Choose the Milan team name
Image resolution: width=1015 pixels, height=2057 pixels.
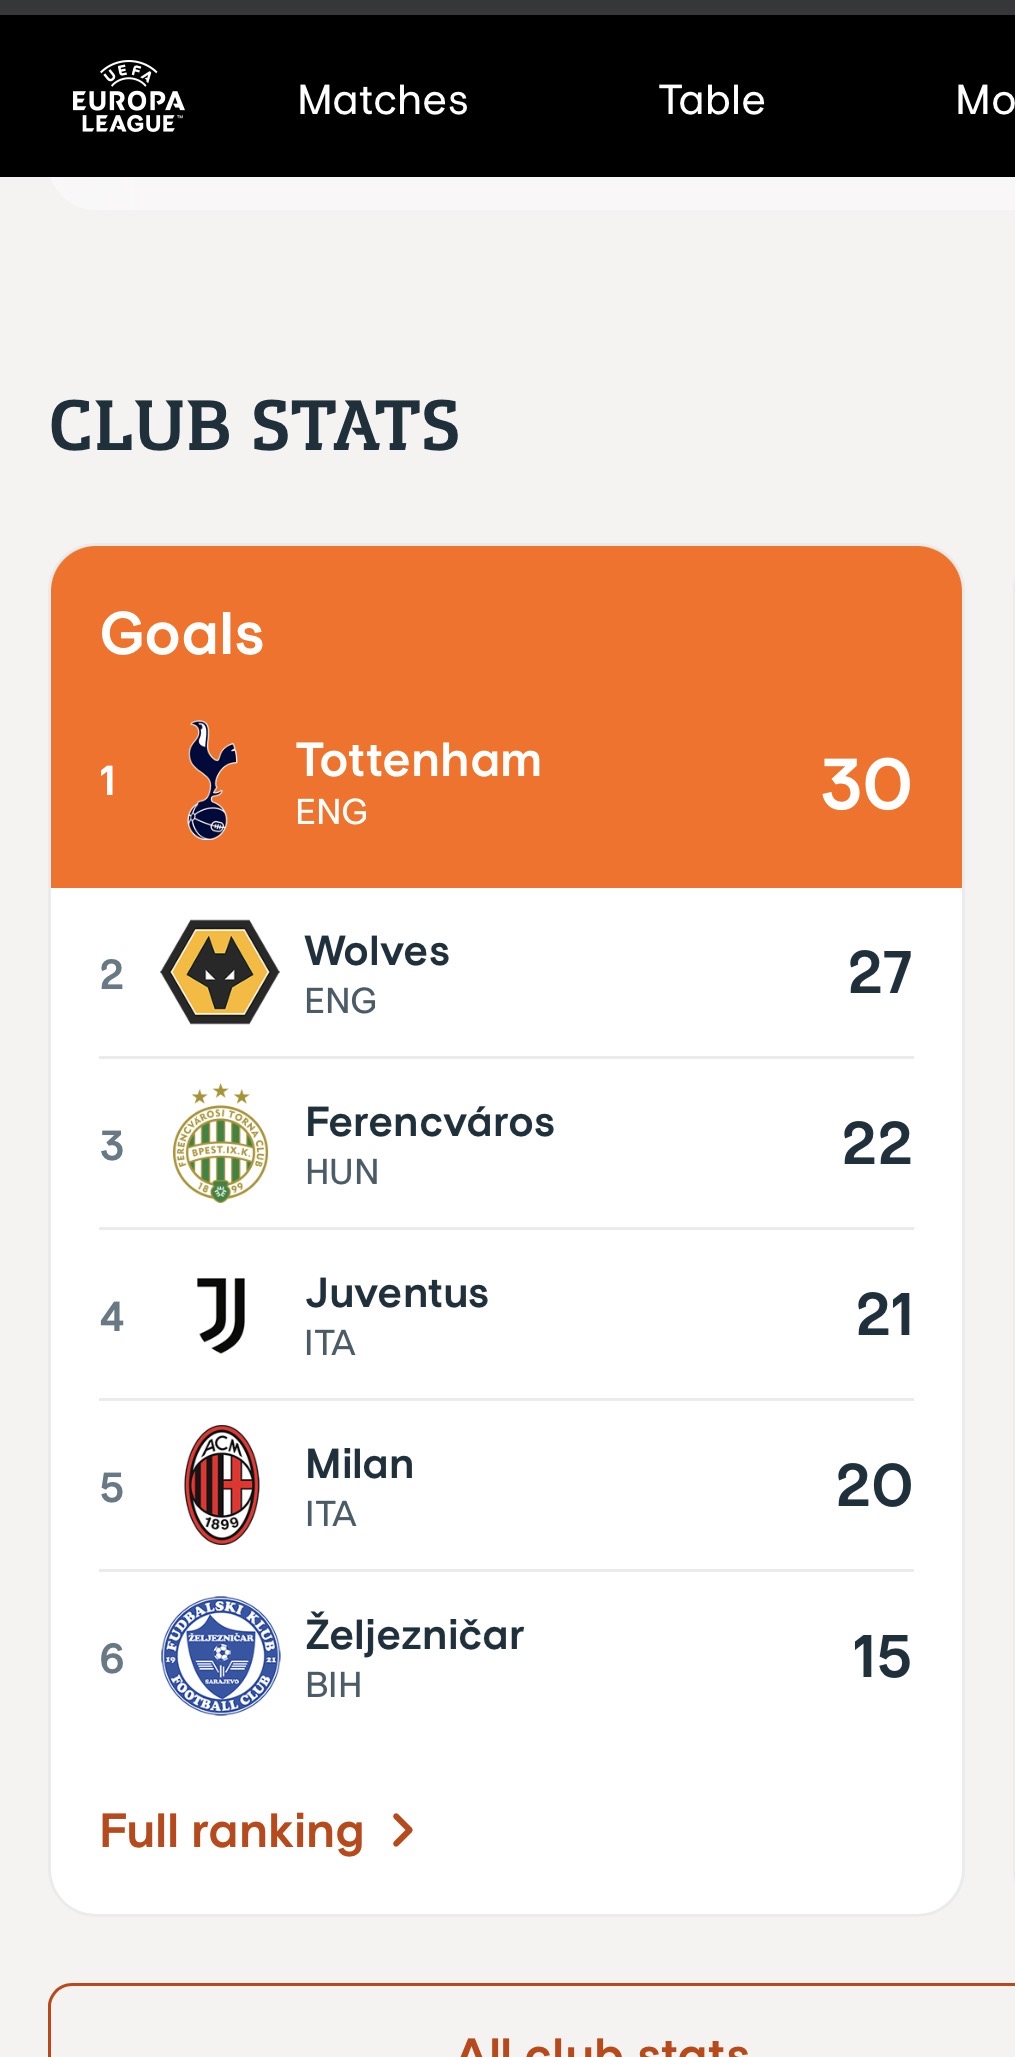pyautogui.click(x=360, y=1464)
